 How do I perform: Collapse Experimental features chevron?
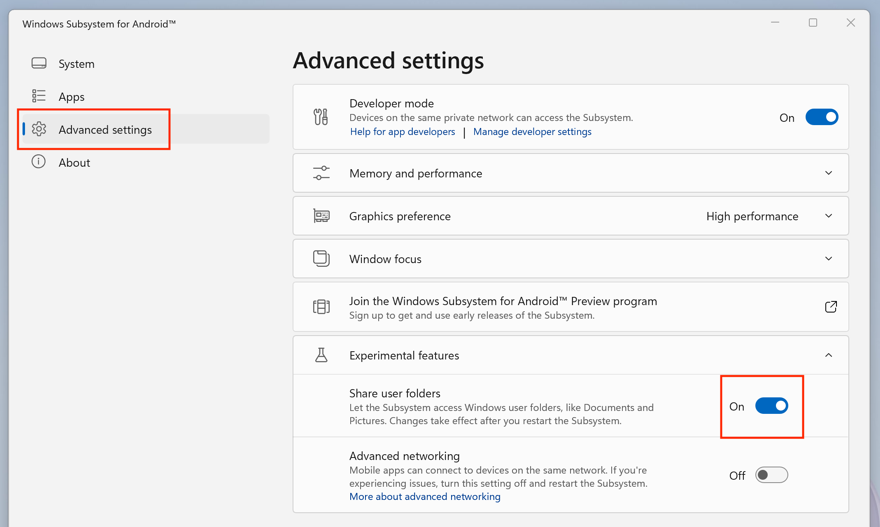[828, 355]
